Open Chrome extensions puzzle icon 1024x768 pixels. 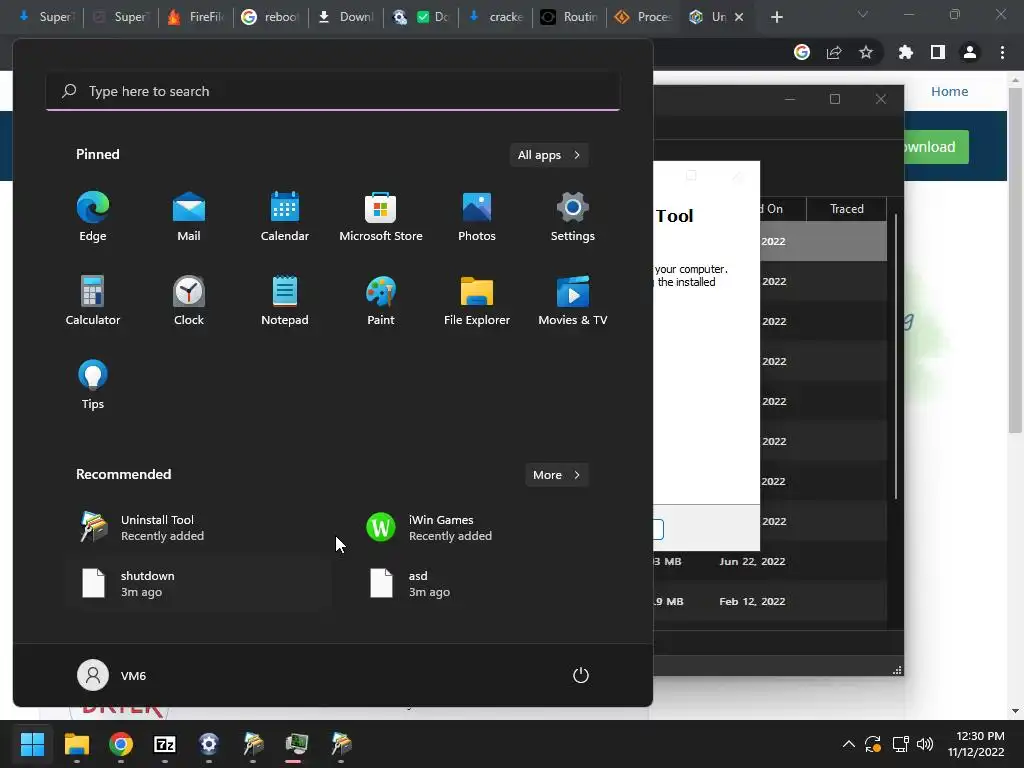pyautogui.click(x=906, y=52)
